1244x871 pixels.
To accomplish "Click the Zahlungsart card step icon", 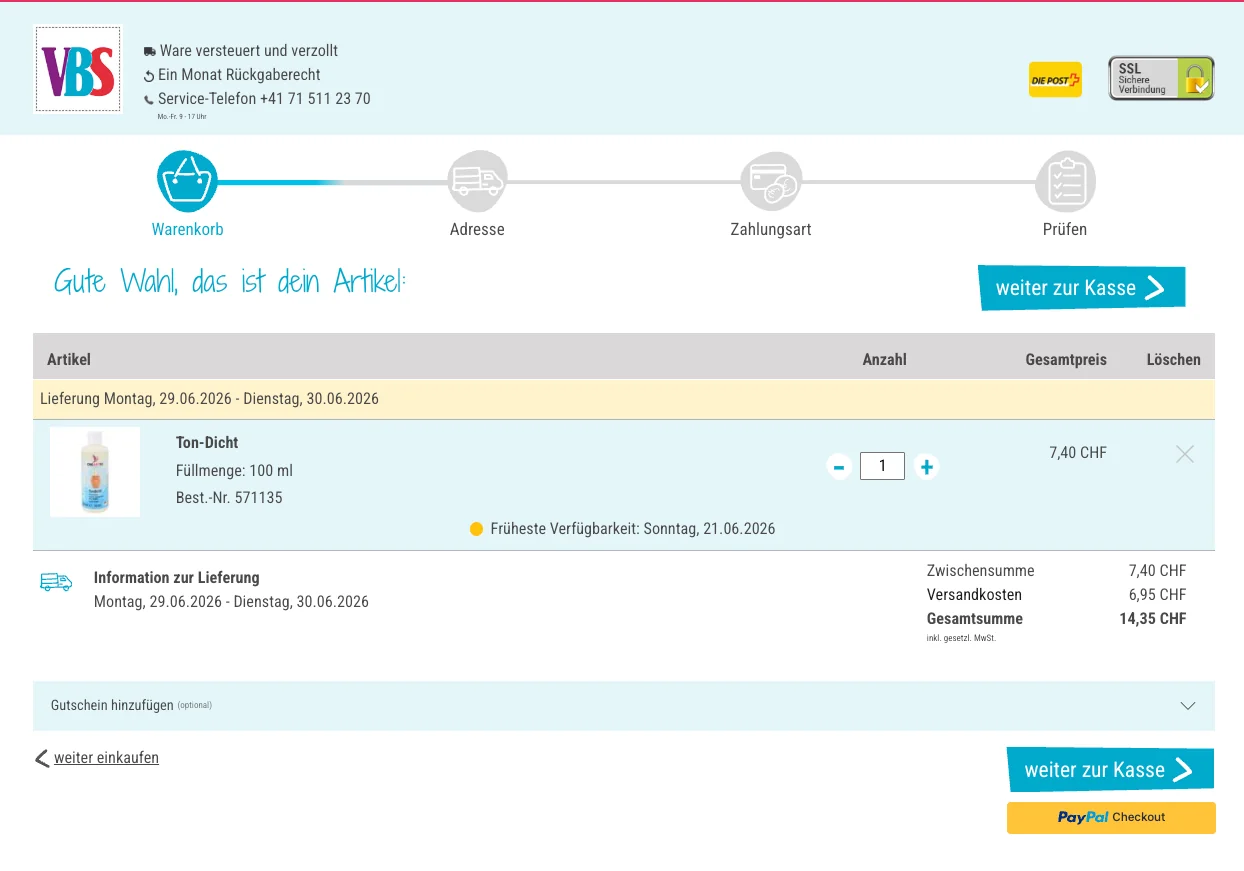I will (x=771, y=181).
